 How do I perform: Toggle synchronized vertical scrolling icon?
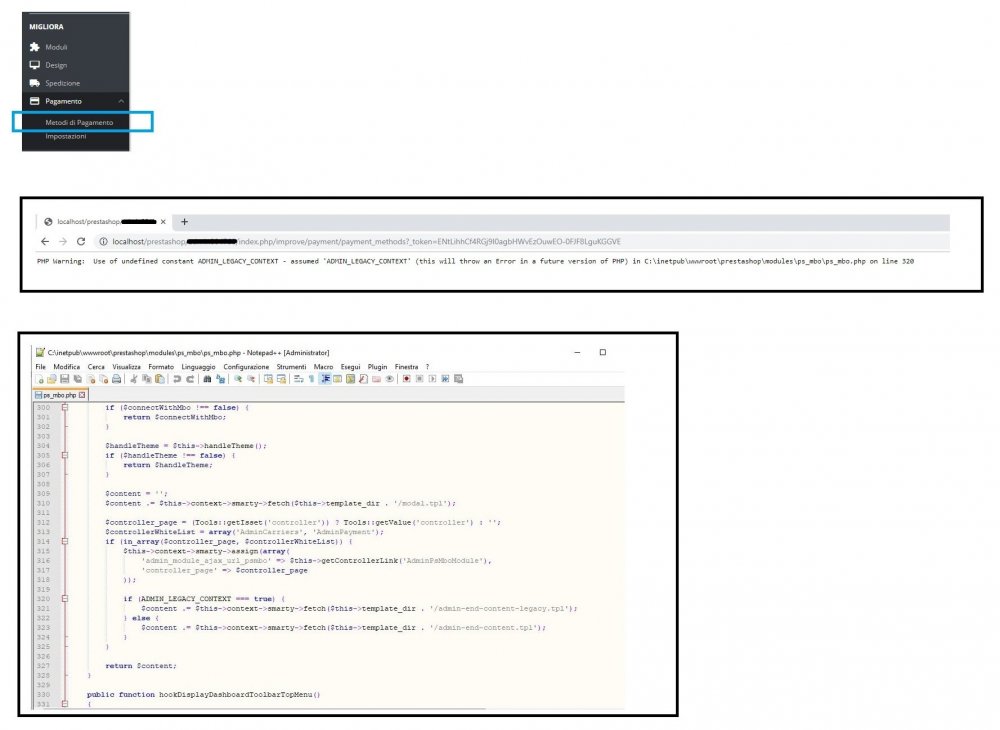click(x=268, y=379)
